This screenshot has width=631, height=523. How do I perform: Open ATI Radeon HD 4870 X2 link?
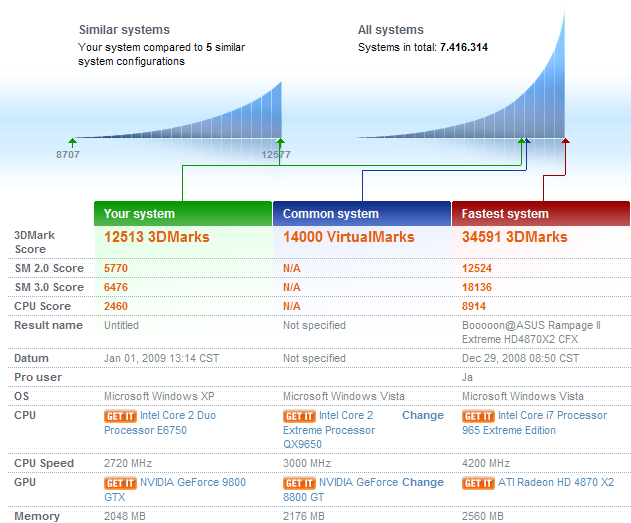point(556,482)
